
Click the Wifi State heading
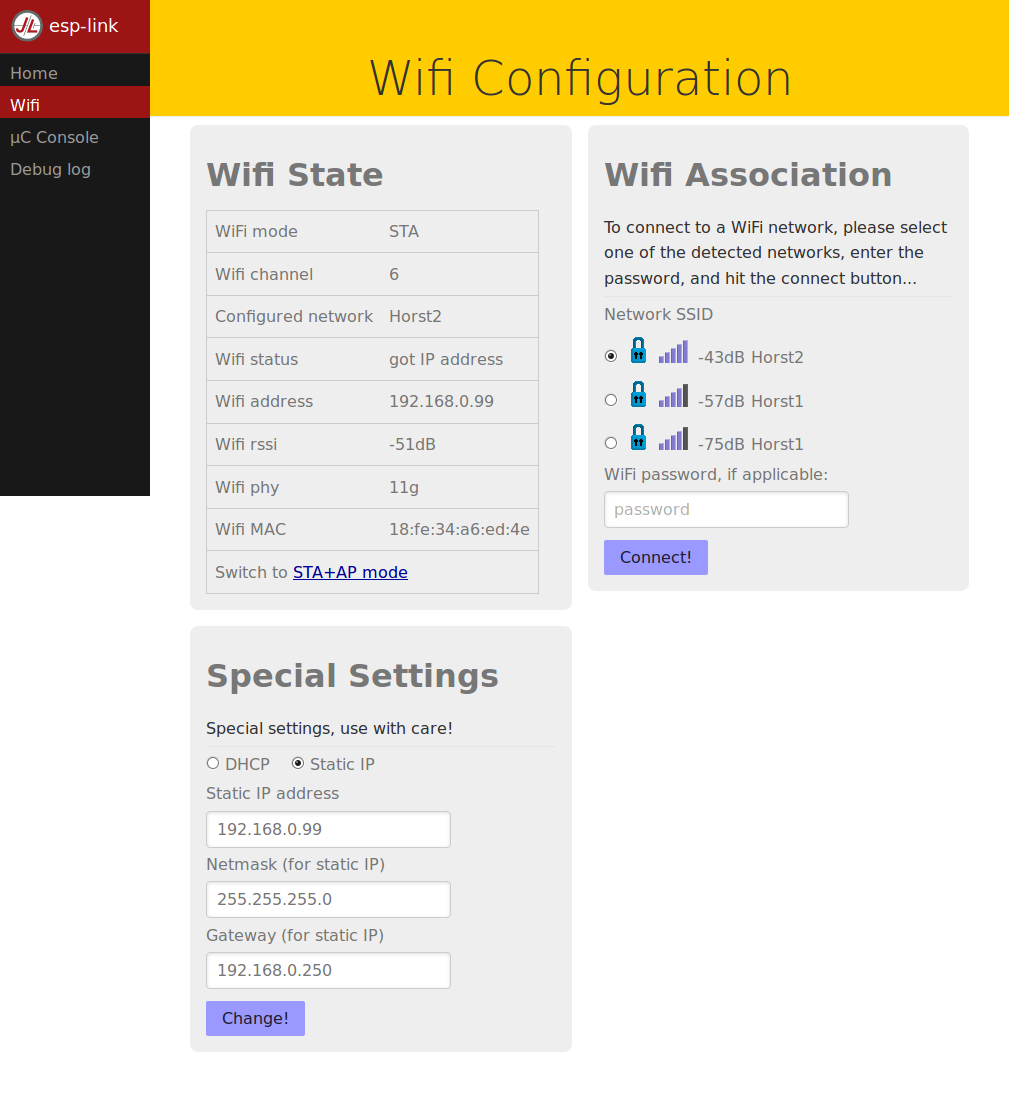(x=295, y=175)
